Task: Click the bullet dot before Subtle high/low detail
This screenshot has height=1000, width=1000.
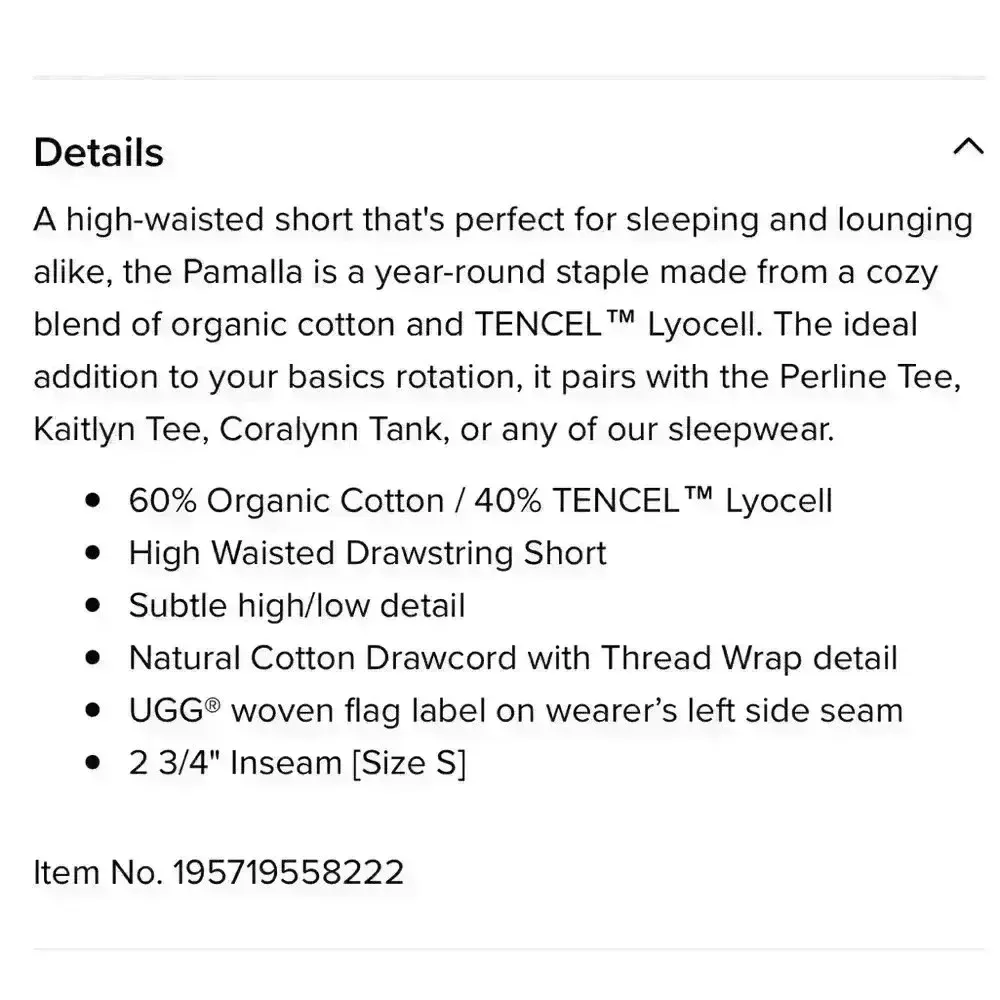Action: pos(94,605)
